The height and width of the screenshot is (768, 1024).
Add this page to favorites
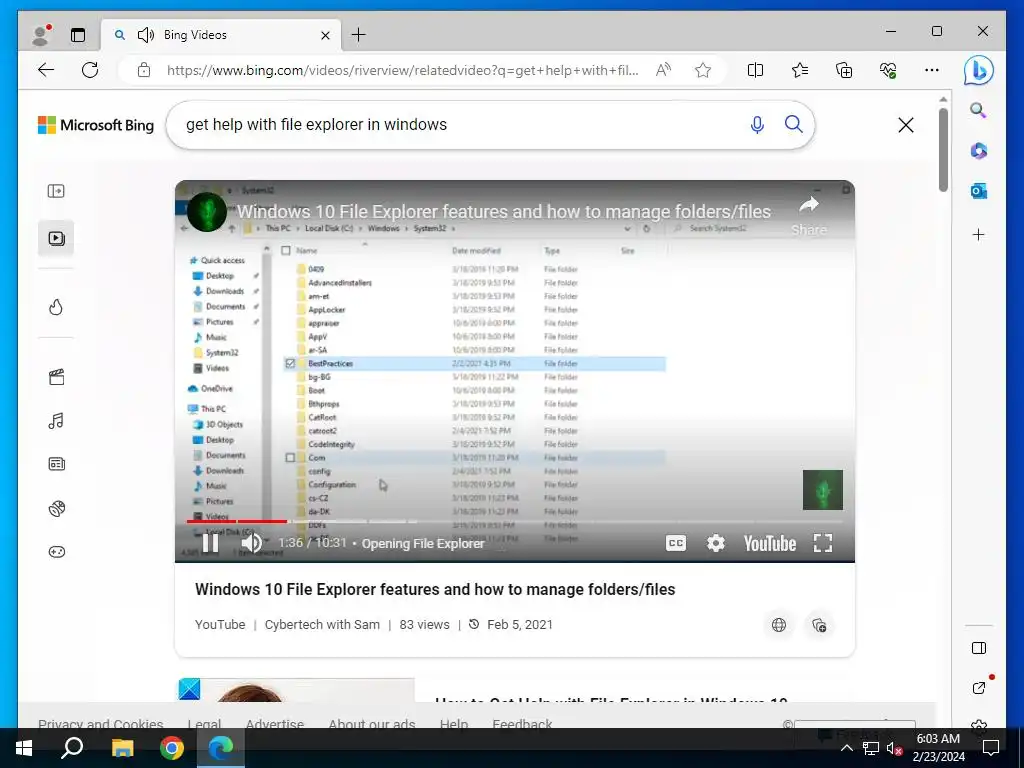703,70
